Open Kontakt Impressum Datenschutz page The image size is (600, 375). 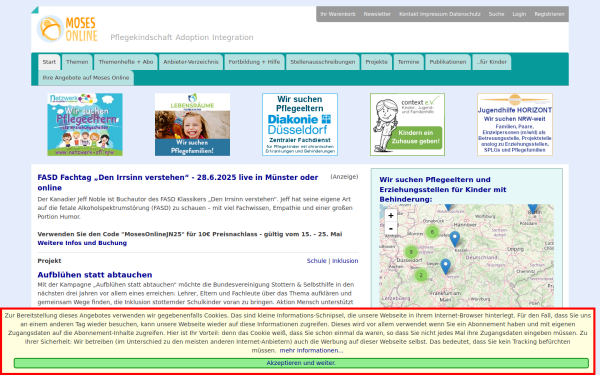click(x=440, y=14)
